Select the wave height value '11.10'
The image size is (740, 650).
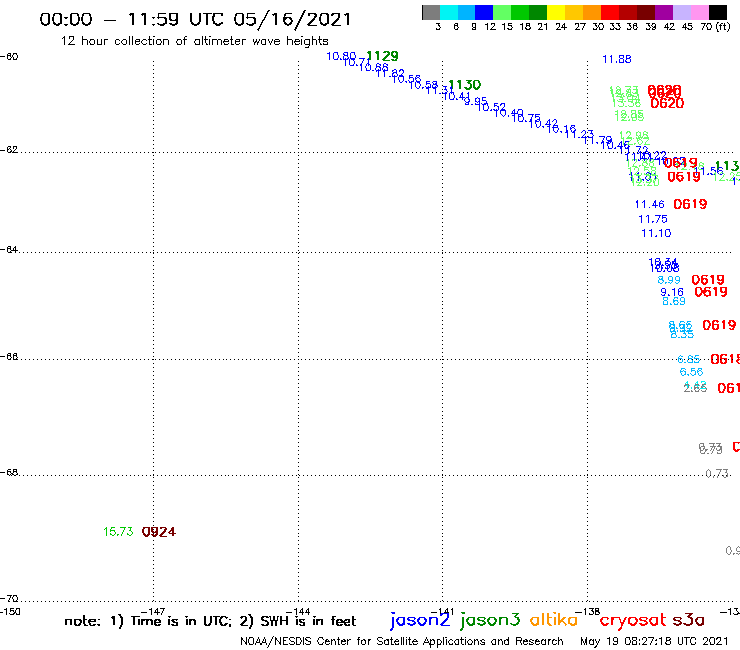[x=656, y=233]
